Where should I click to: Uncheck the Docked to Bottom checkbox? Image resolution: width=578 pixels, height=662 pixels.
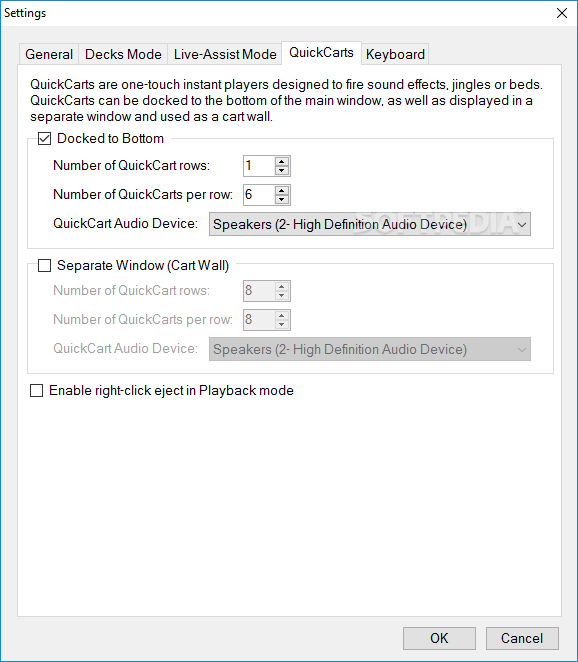[x=44, y=138]
